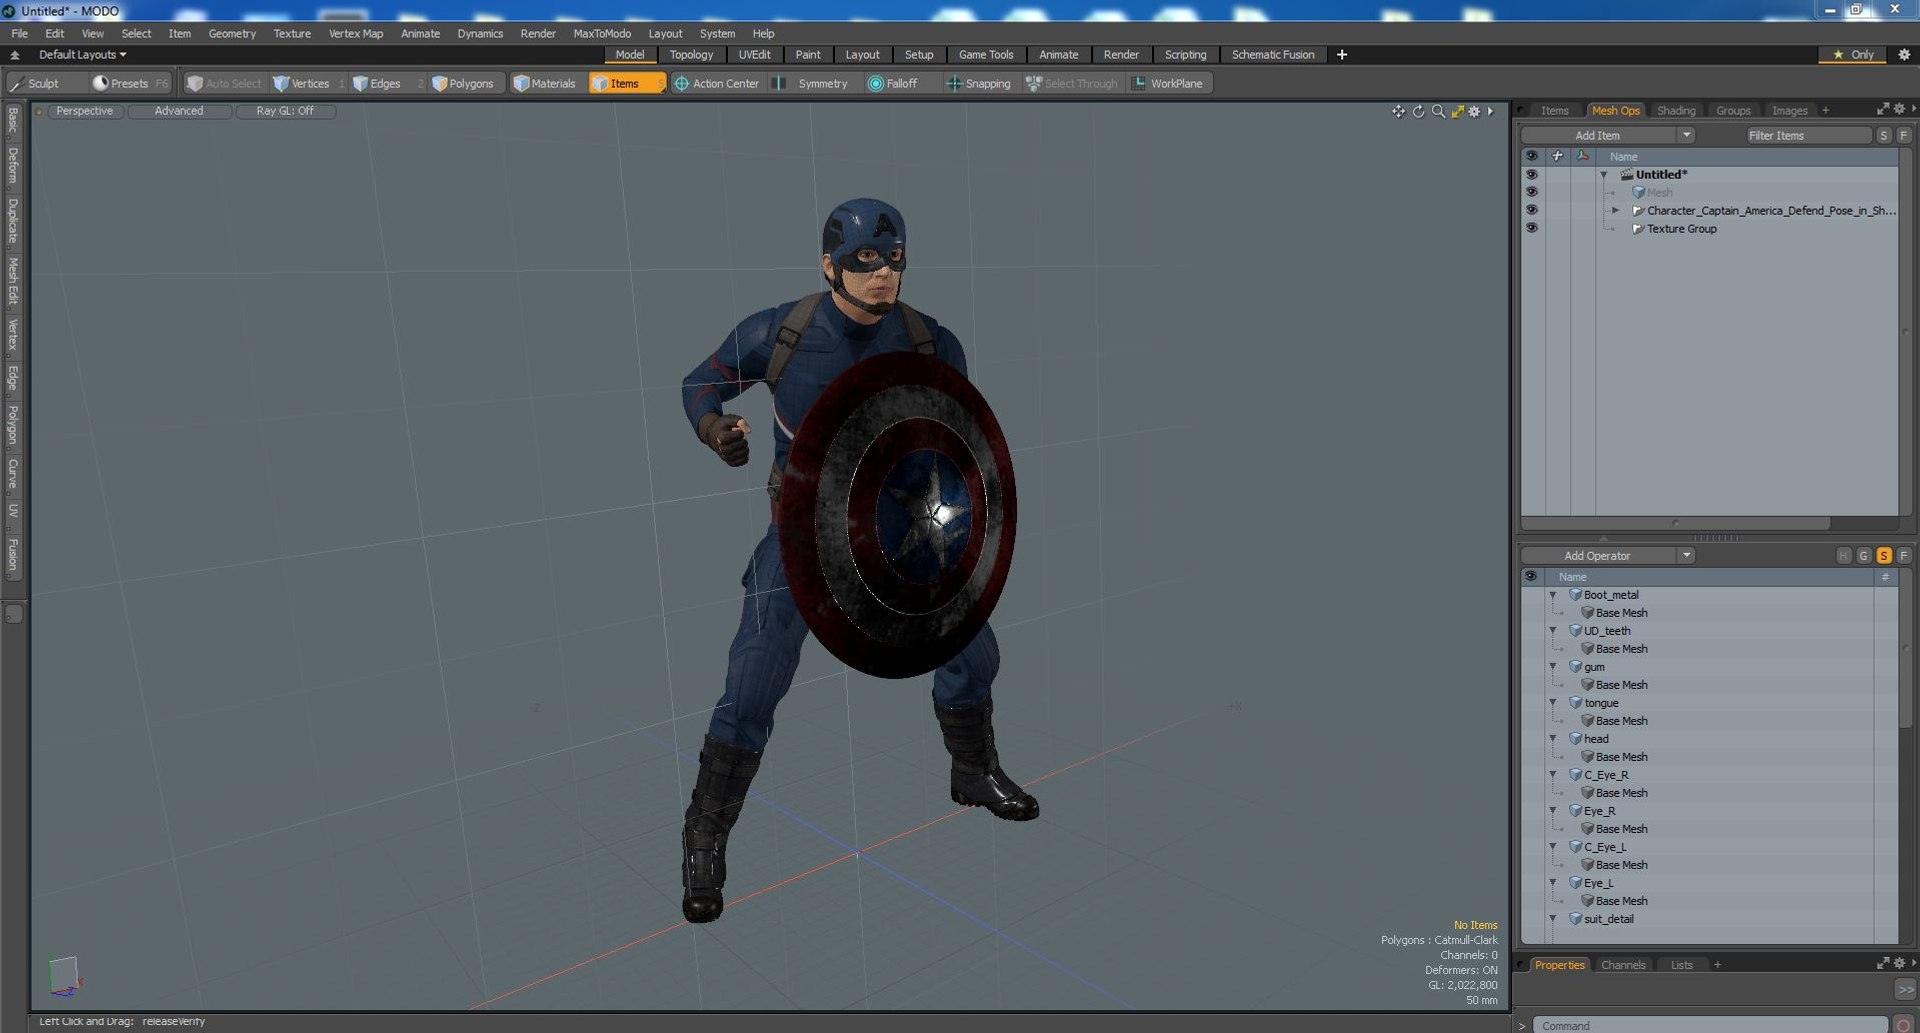Toggle the F button beside Filter Items

click(x=1904, y=135)
